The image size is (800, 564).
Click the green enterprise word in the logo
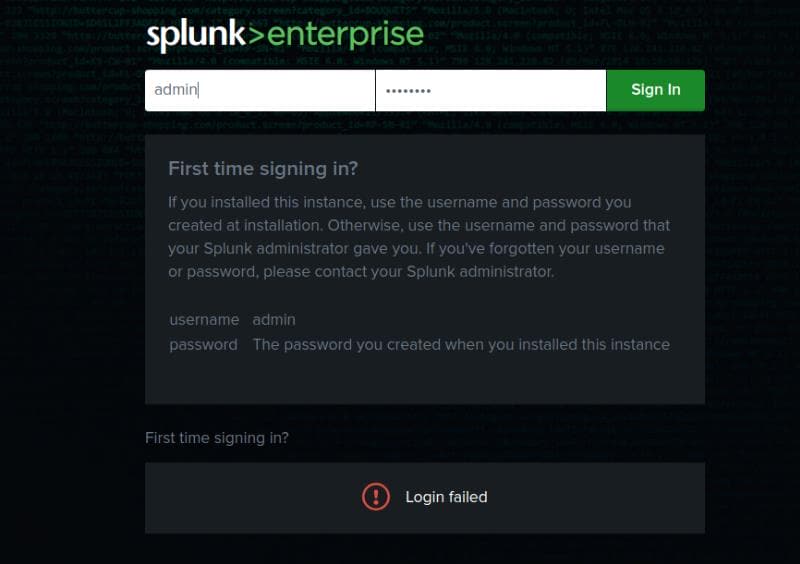point(345,35)
